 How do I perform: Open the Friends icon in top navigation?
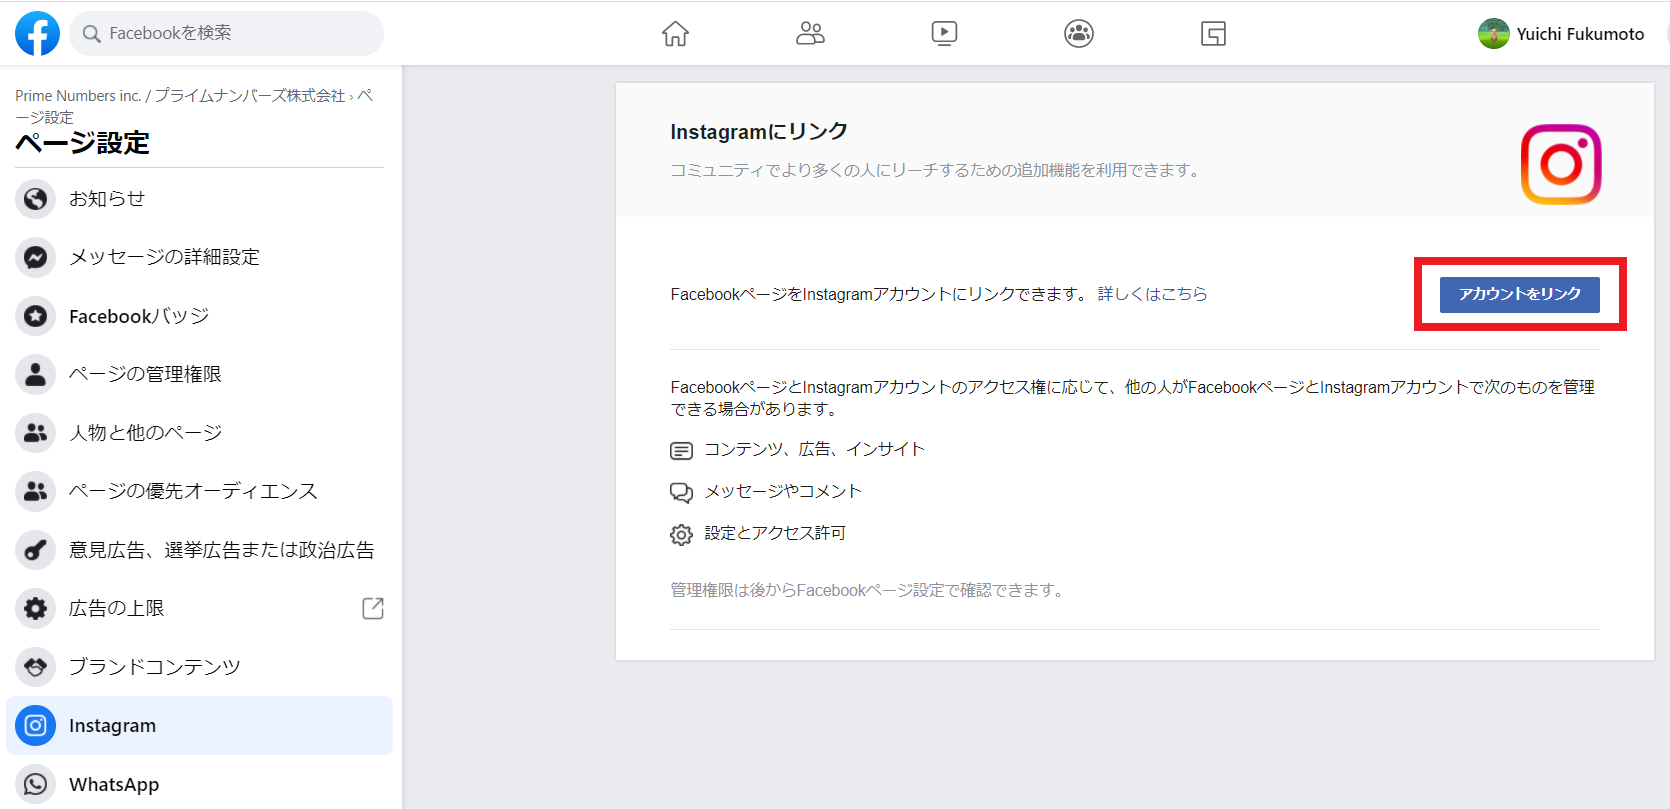[810, 34]
